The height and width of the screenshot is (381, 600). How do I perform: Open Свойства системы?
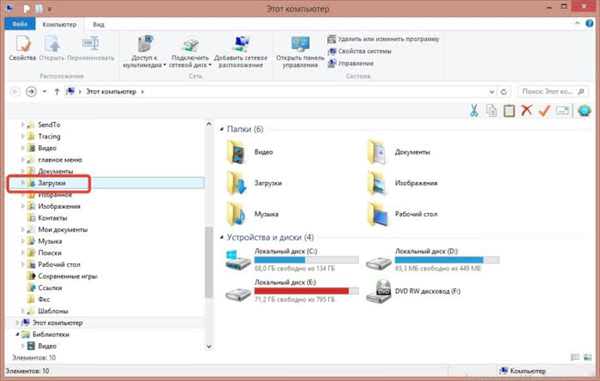359,51
